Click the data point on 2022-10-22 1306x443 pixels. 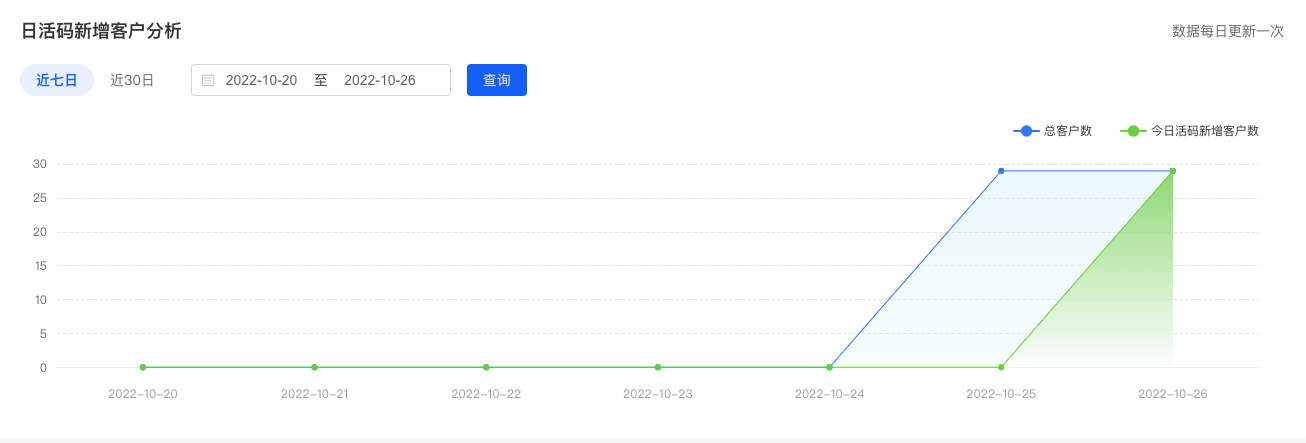(x=486, y=367)
